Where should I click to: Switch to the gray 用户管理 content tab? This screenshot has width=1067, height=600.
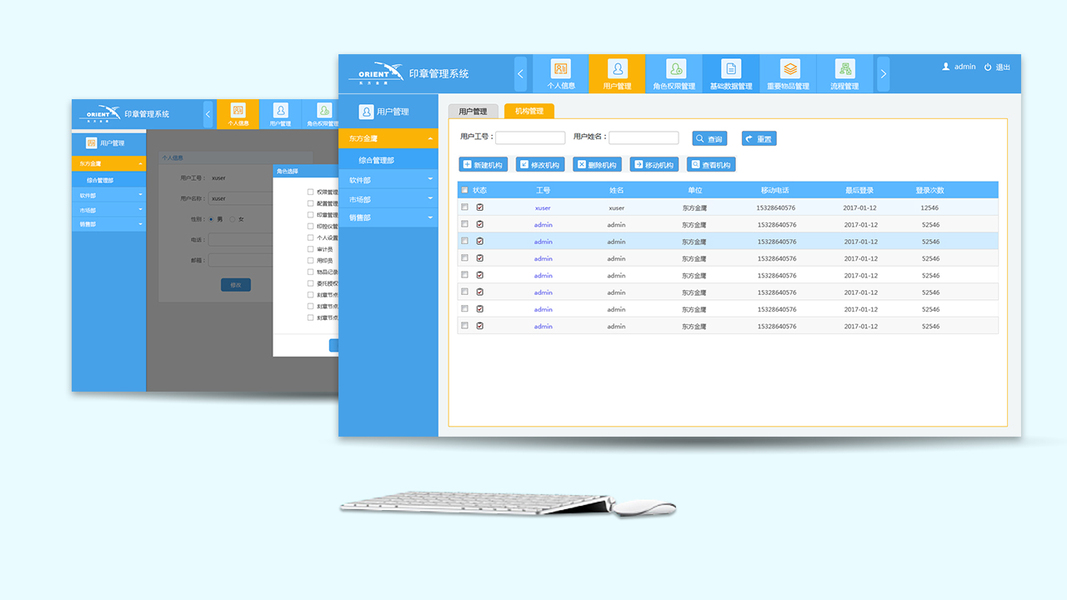473,111
